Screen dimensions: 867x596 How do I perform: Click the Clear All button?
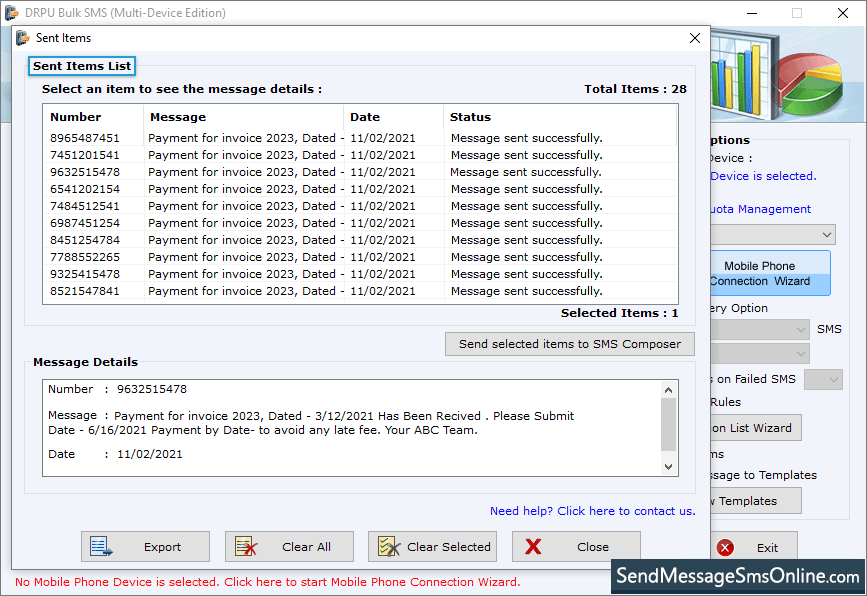click(289, 547)
